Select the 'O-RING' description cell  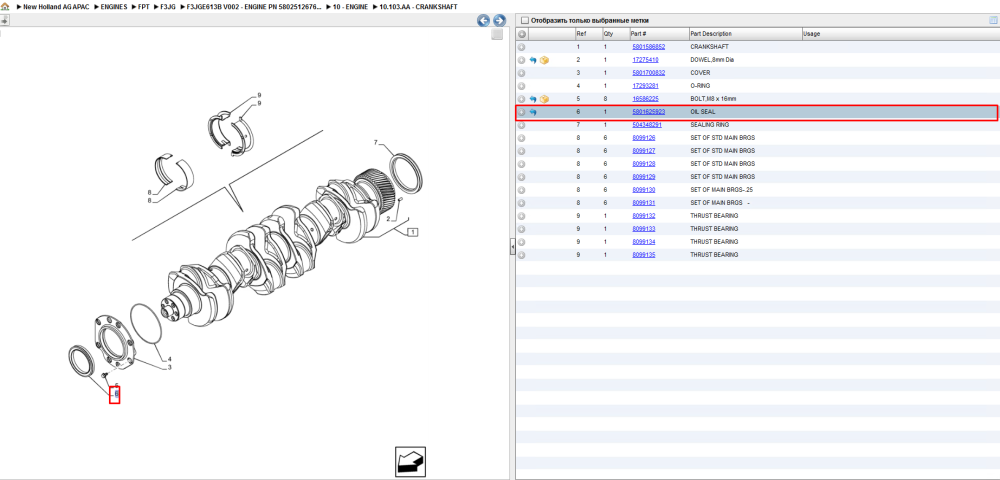tap(700, 85)
